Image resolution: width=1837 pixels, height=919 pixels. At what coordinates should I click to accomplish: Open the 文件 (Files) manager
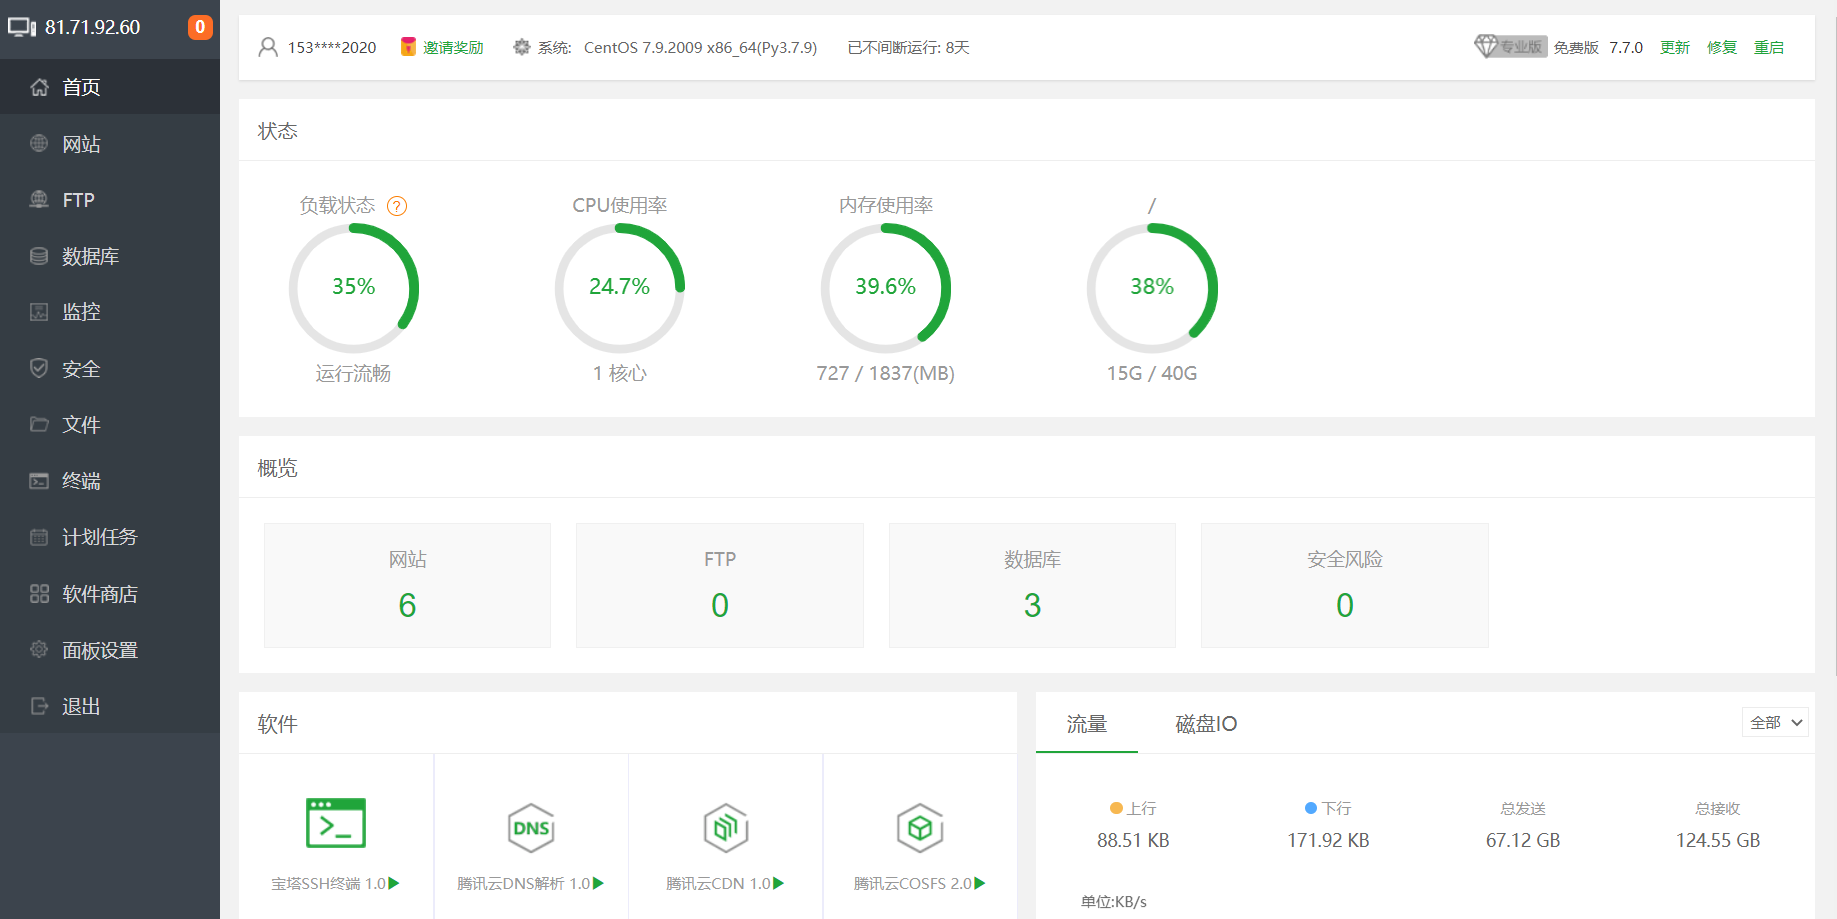(x=81, y=424)
